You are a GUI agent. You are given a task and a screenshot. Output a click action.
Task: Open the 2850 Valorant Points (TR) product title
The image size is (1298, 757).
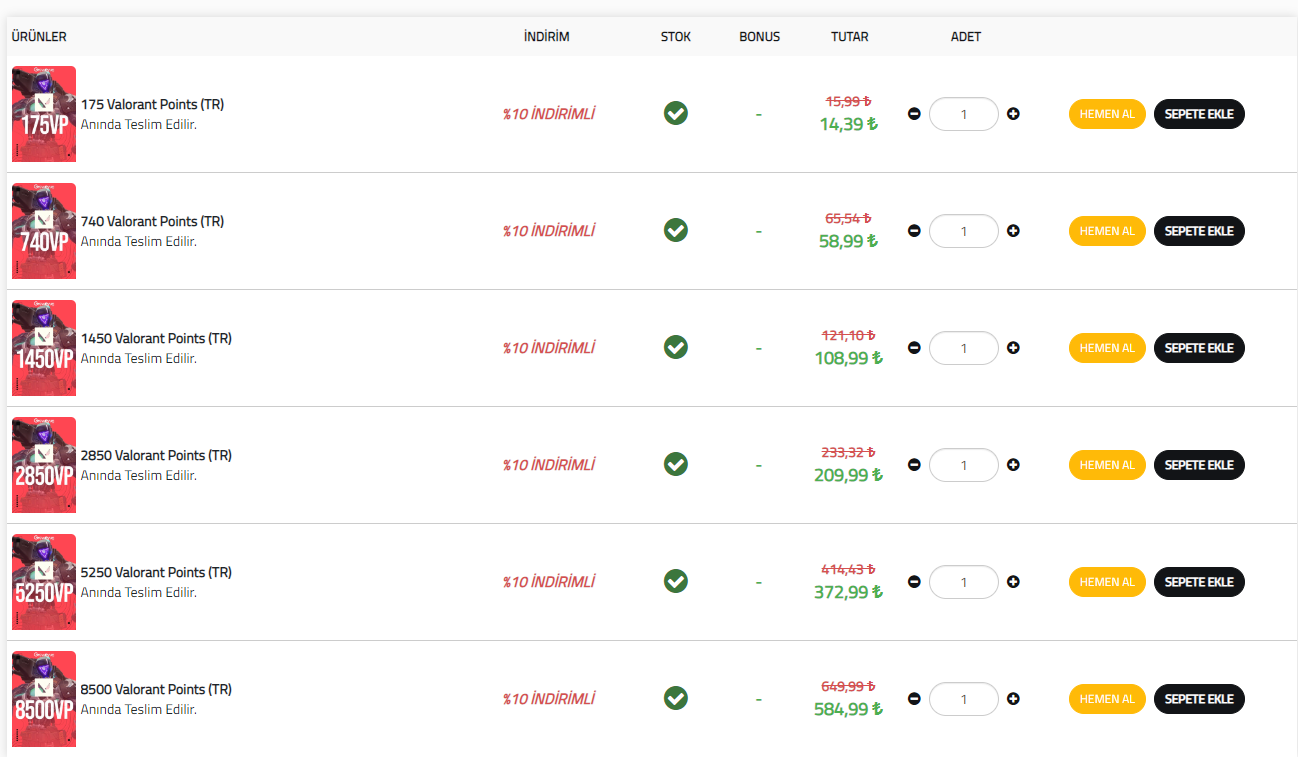tap(156, 455)
